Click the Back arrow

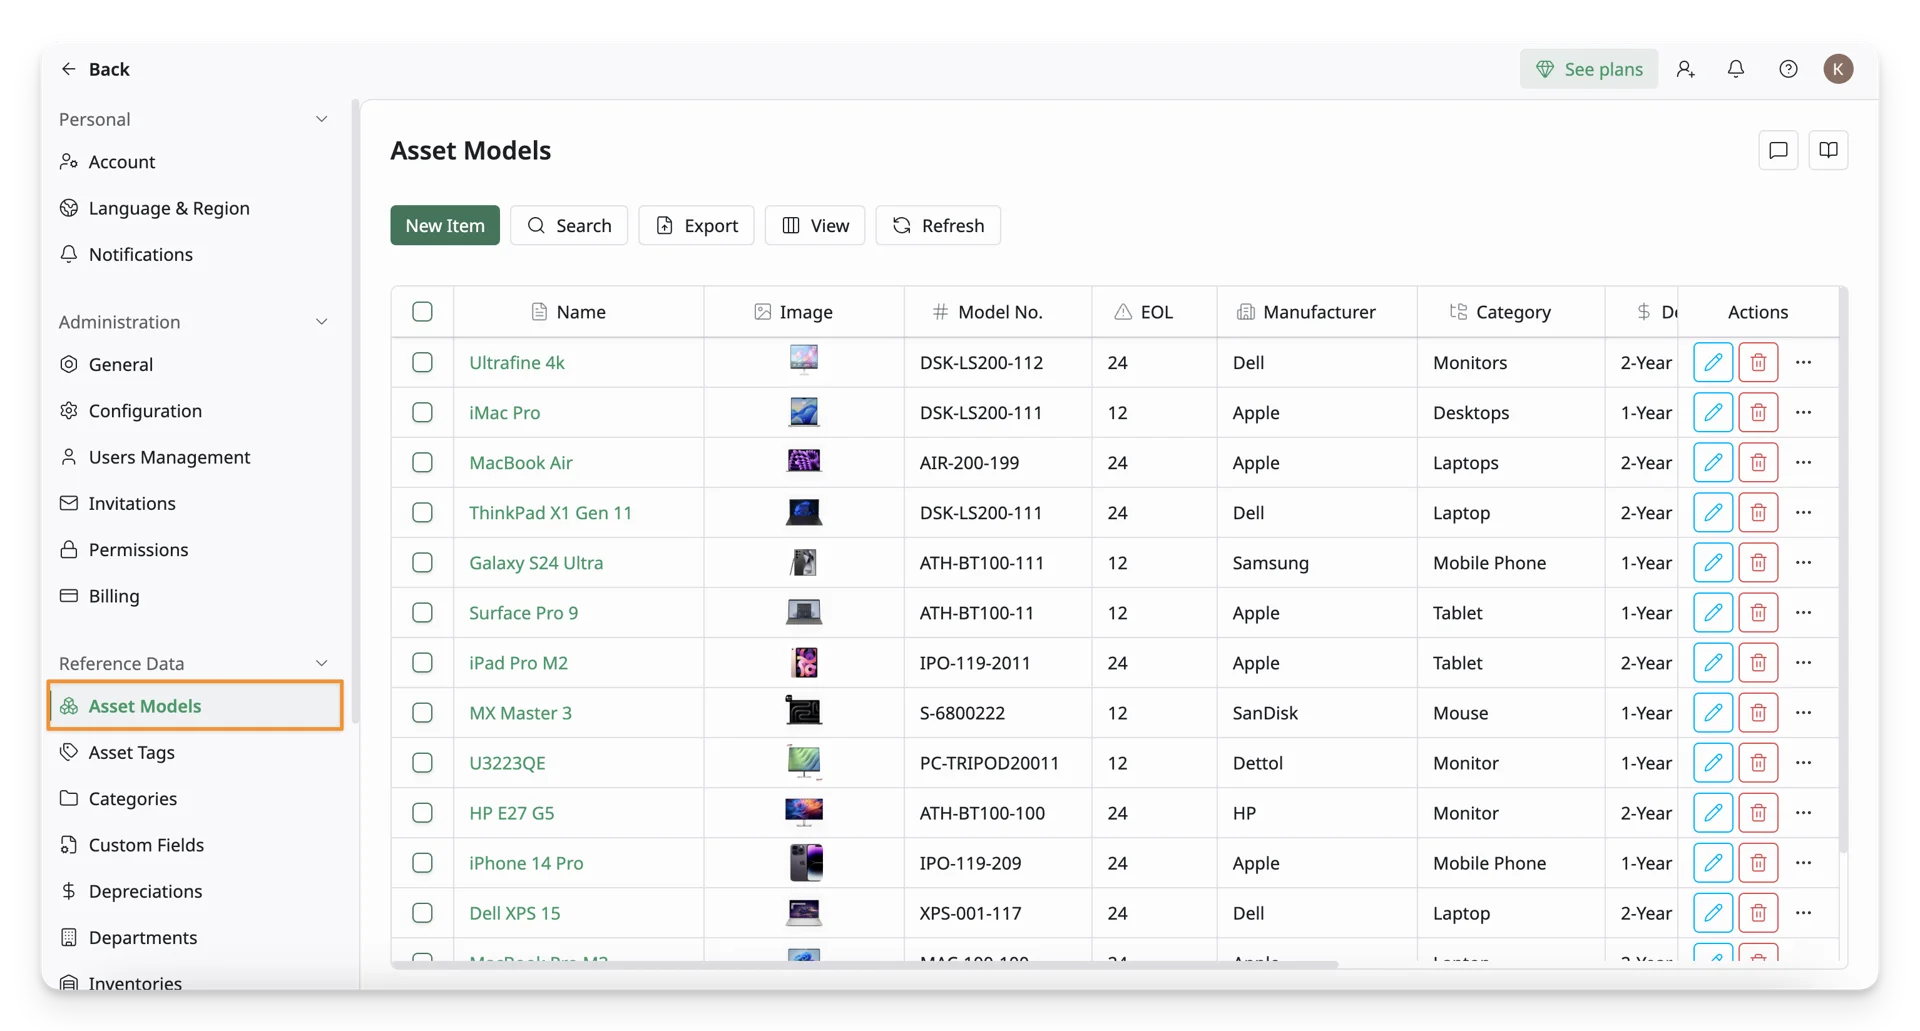click(x=68, y=68)
